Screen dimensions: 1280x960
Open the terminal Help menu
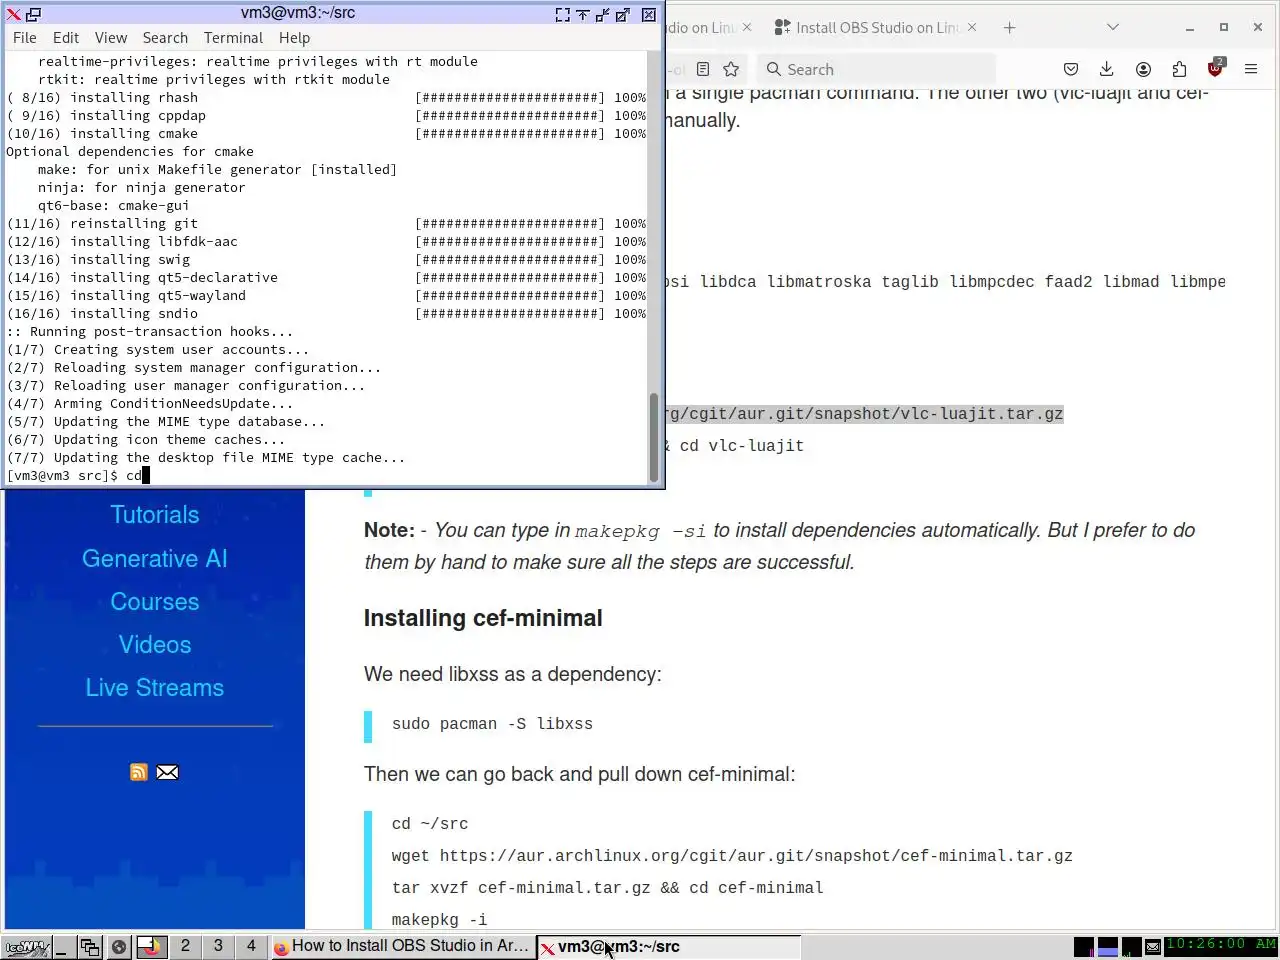tap(294, 38)
